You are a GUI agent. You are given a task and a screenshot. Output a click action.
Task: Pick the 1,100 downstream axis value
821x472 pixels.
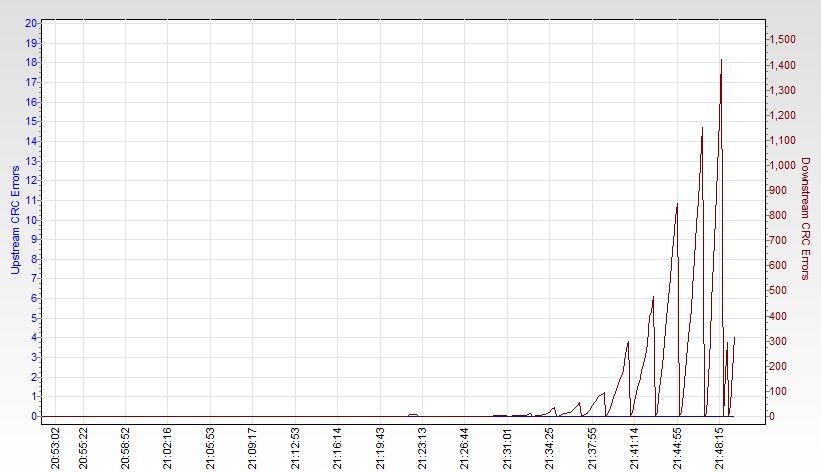782,140
